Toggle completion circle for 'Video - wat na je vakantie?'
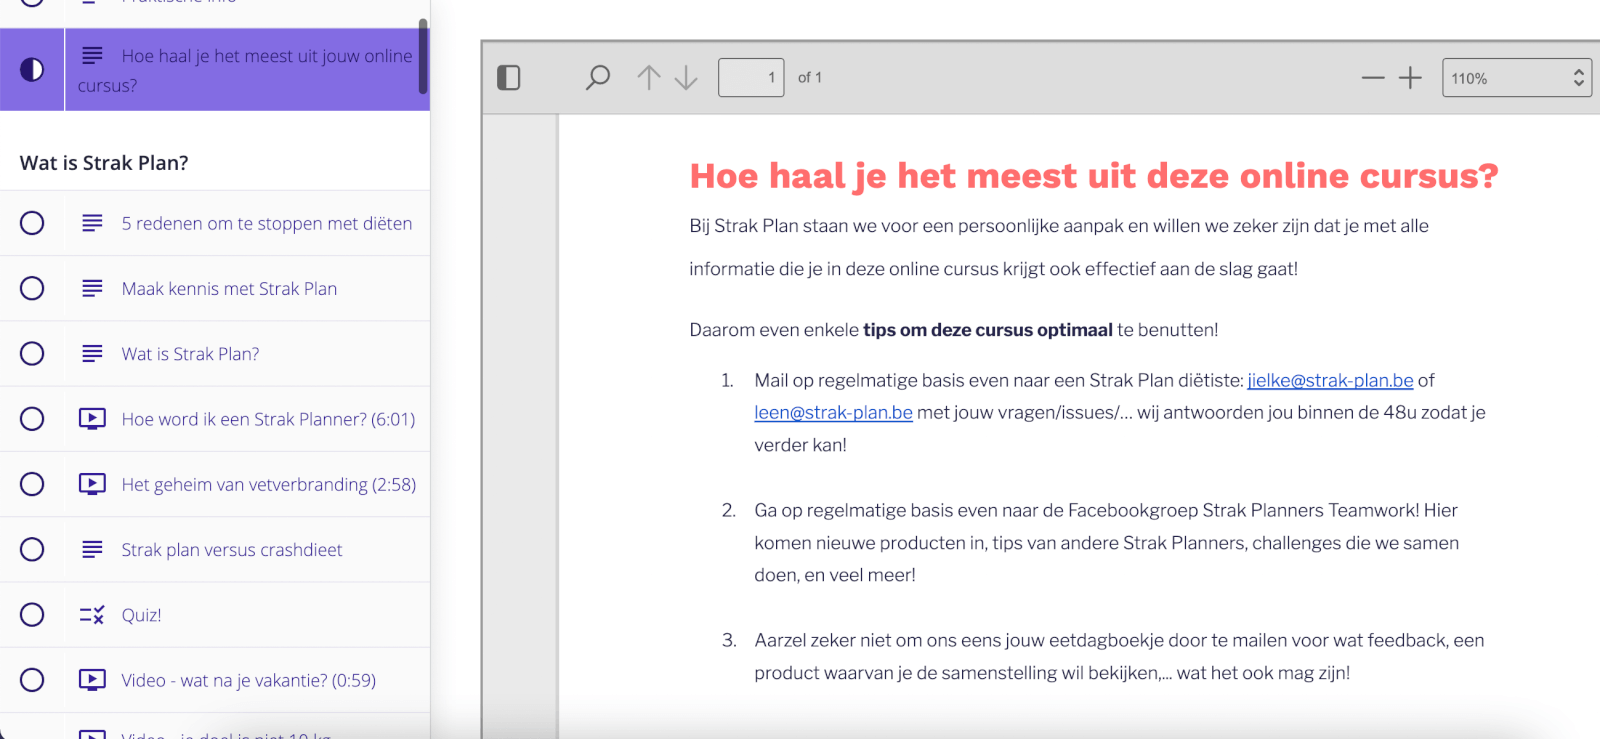Viewport: 1600px width, 739px height. [x=32, y=680]
